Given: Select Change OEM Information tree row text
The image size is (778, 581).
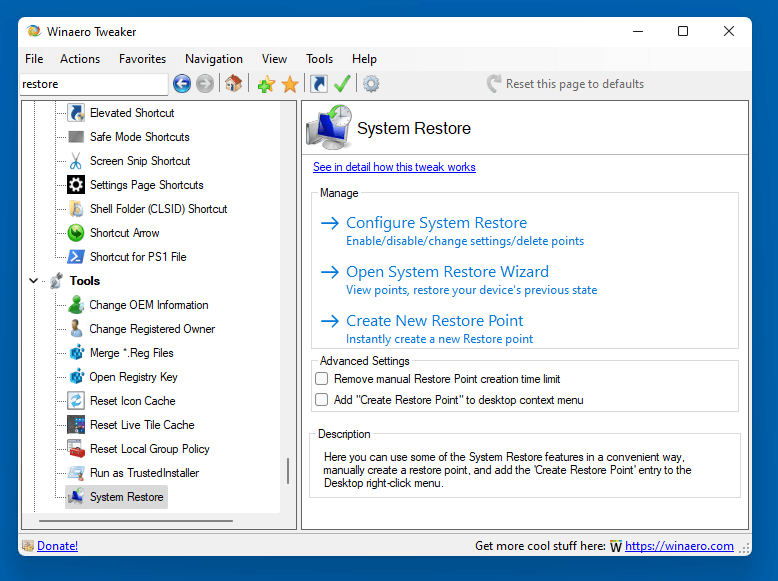Looking at the screenshot, I should click(149, 305).
